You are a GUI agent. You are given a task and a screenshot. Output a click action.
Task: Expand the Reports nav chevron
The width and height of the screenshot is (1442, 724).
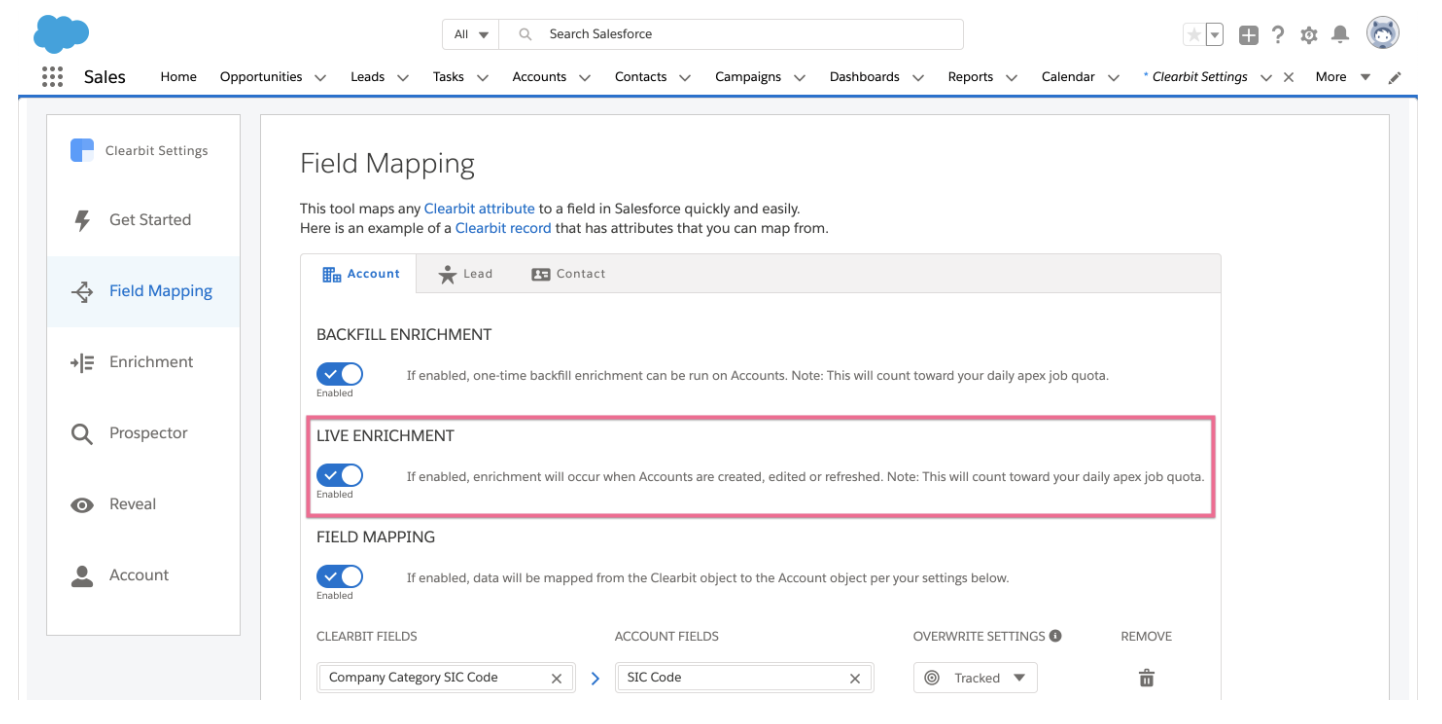pos(1011,77)
